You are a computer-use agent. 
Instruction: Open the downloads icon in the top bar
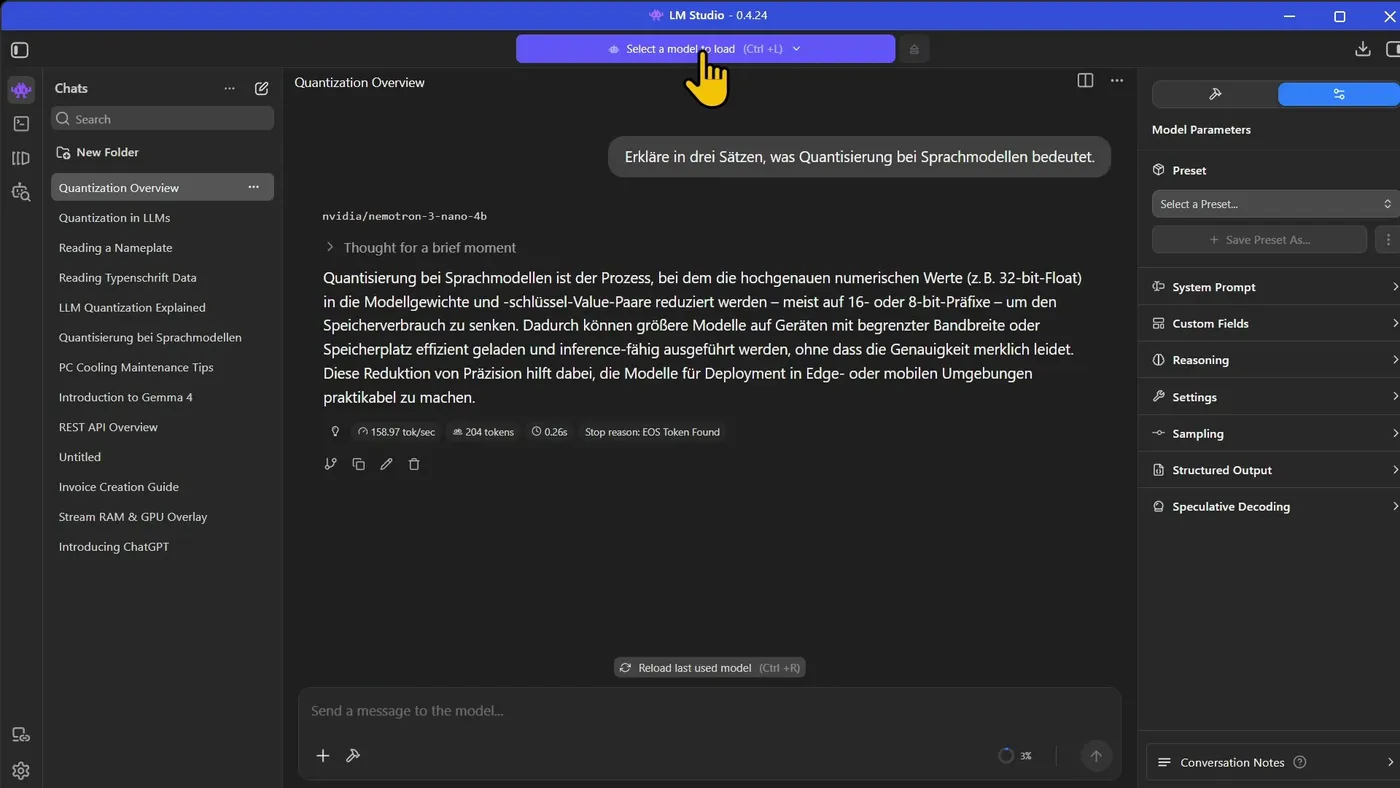[x=1362, y=49]
